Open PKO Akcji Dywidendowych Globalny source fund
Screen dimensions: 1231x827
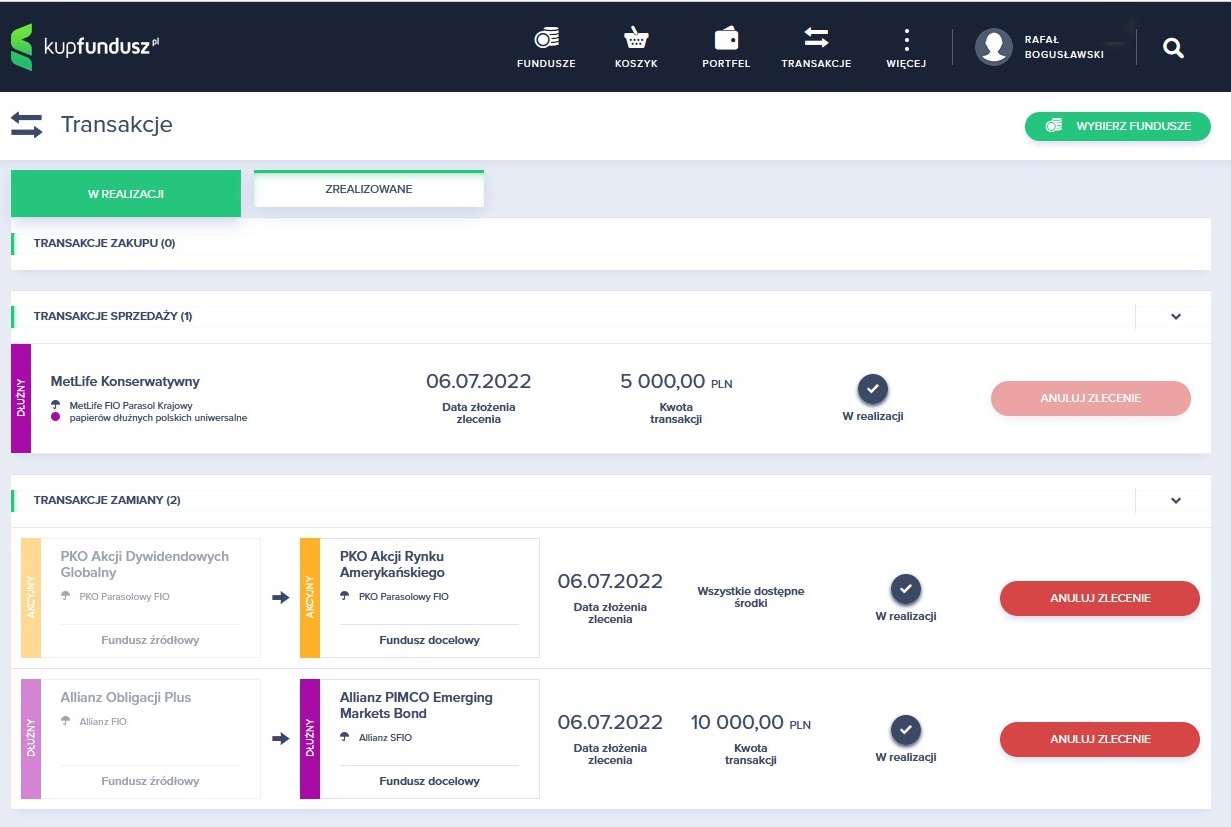(x=145, y=564)
